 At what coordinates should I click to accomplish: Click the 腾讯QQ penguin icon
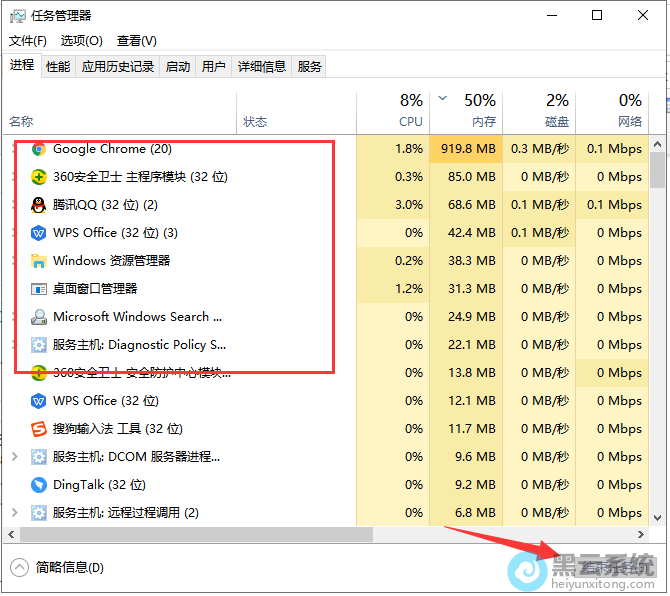(x=39, y=205)
